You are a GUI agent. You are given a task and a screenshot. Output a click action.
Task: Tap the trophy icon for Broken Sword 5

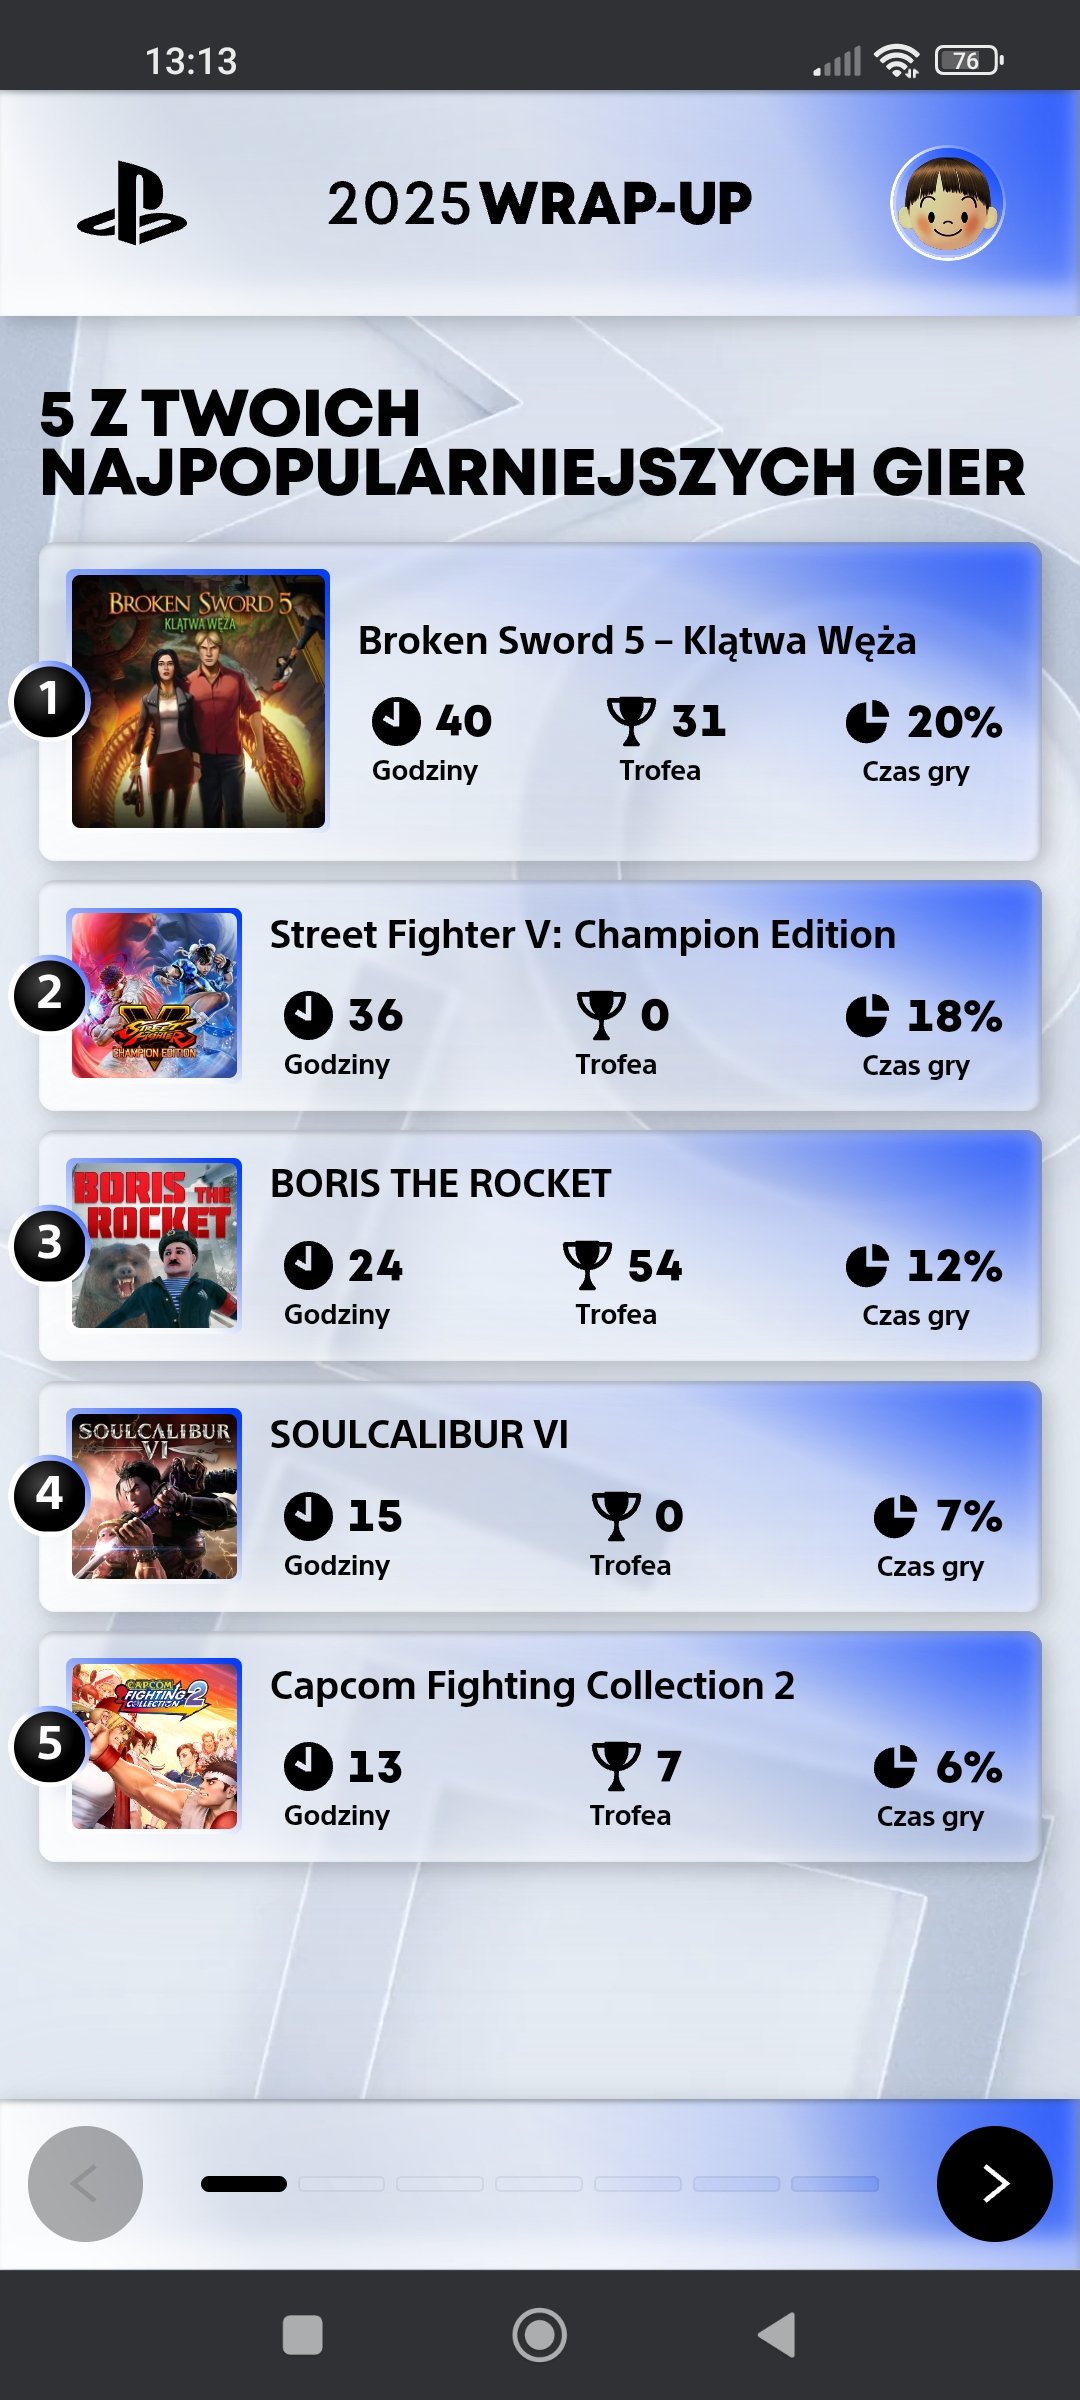click(x=631, y=720)
